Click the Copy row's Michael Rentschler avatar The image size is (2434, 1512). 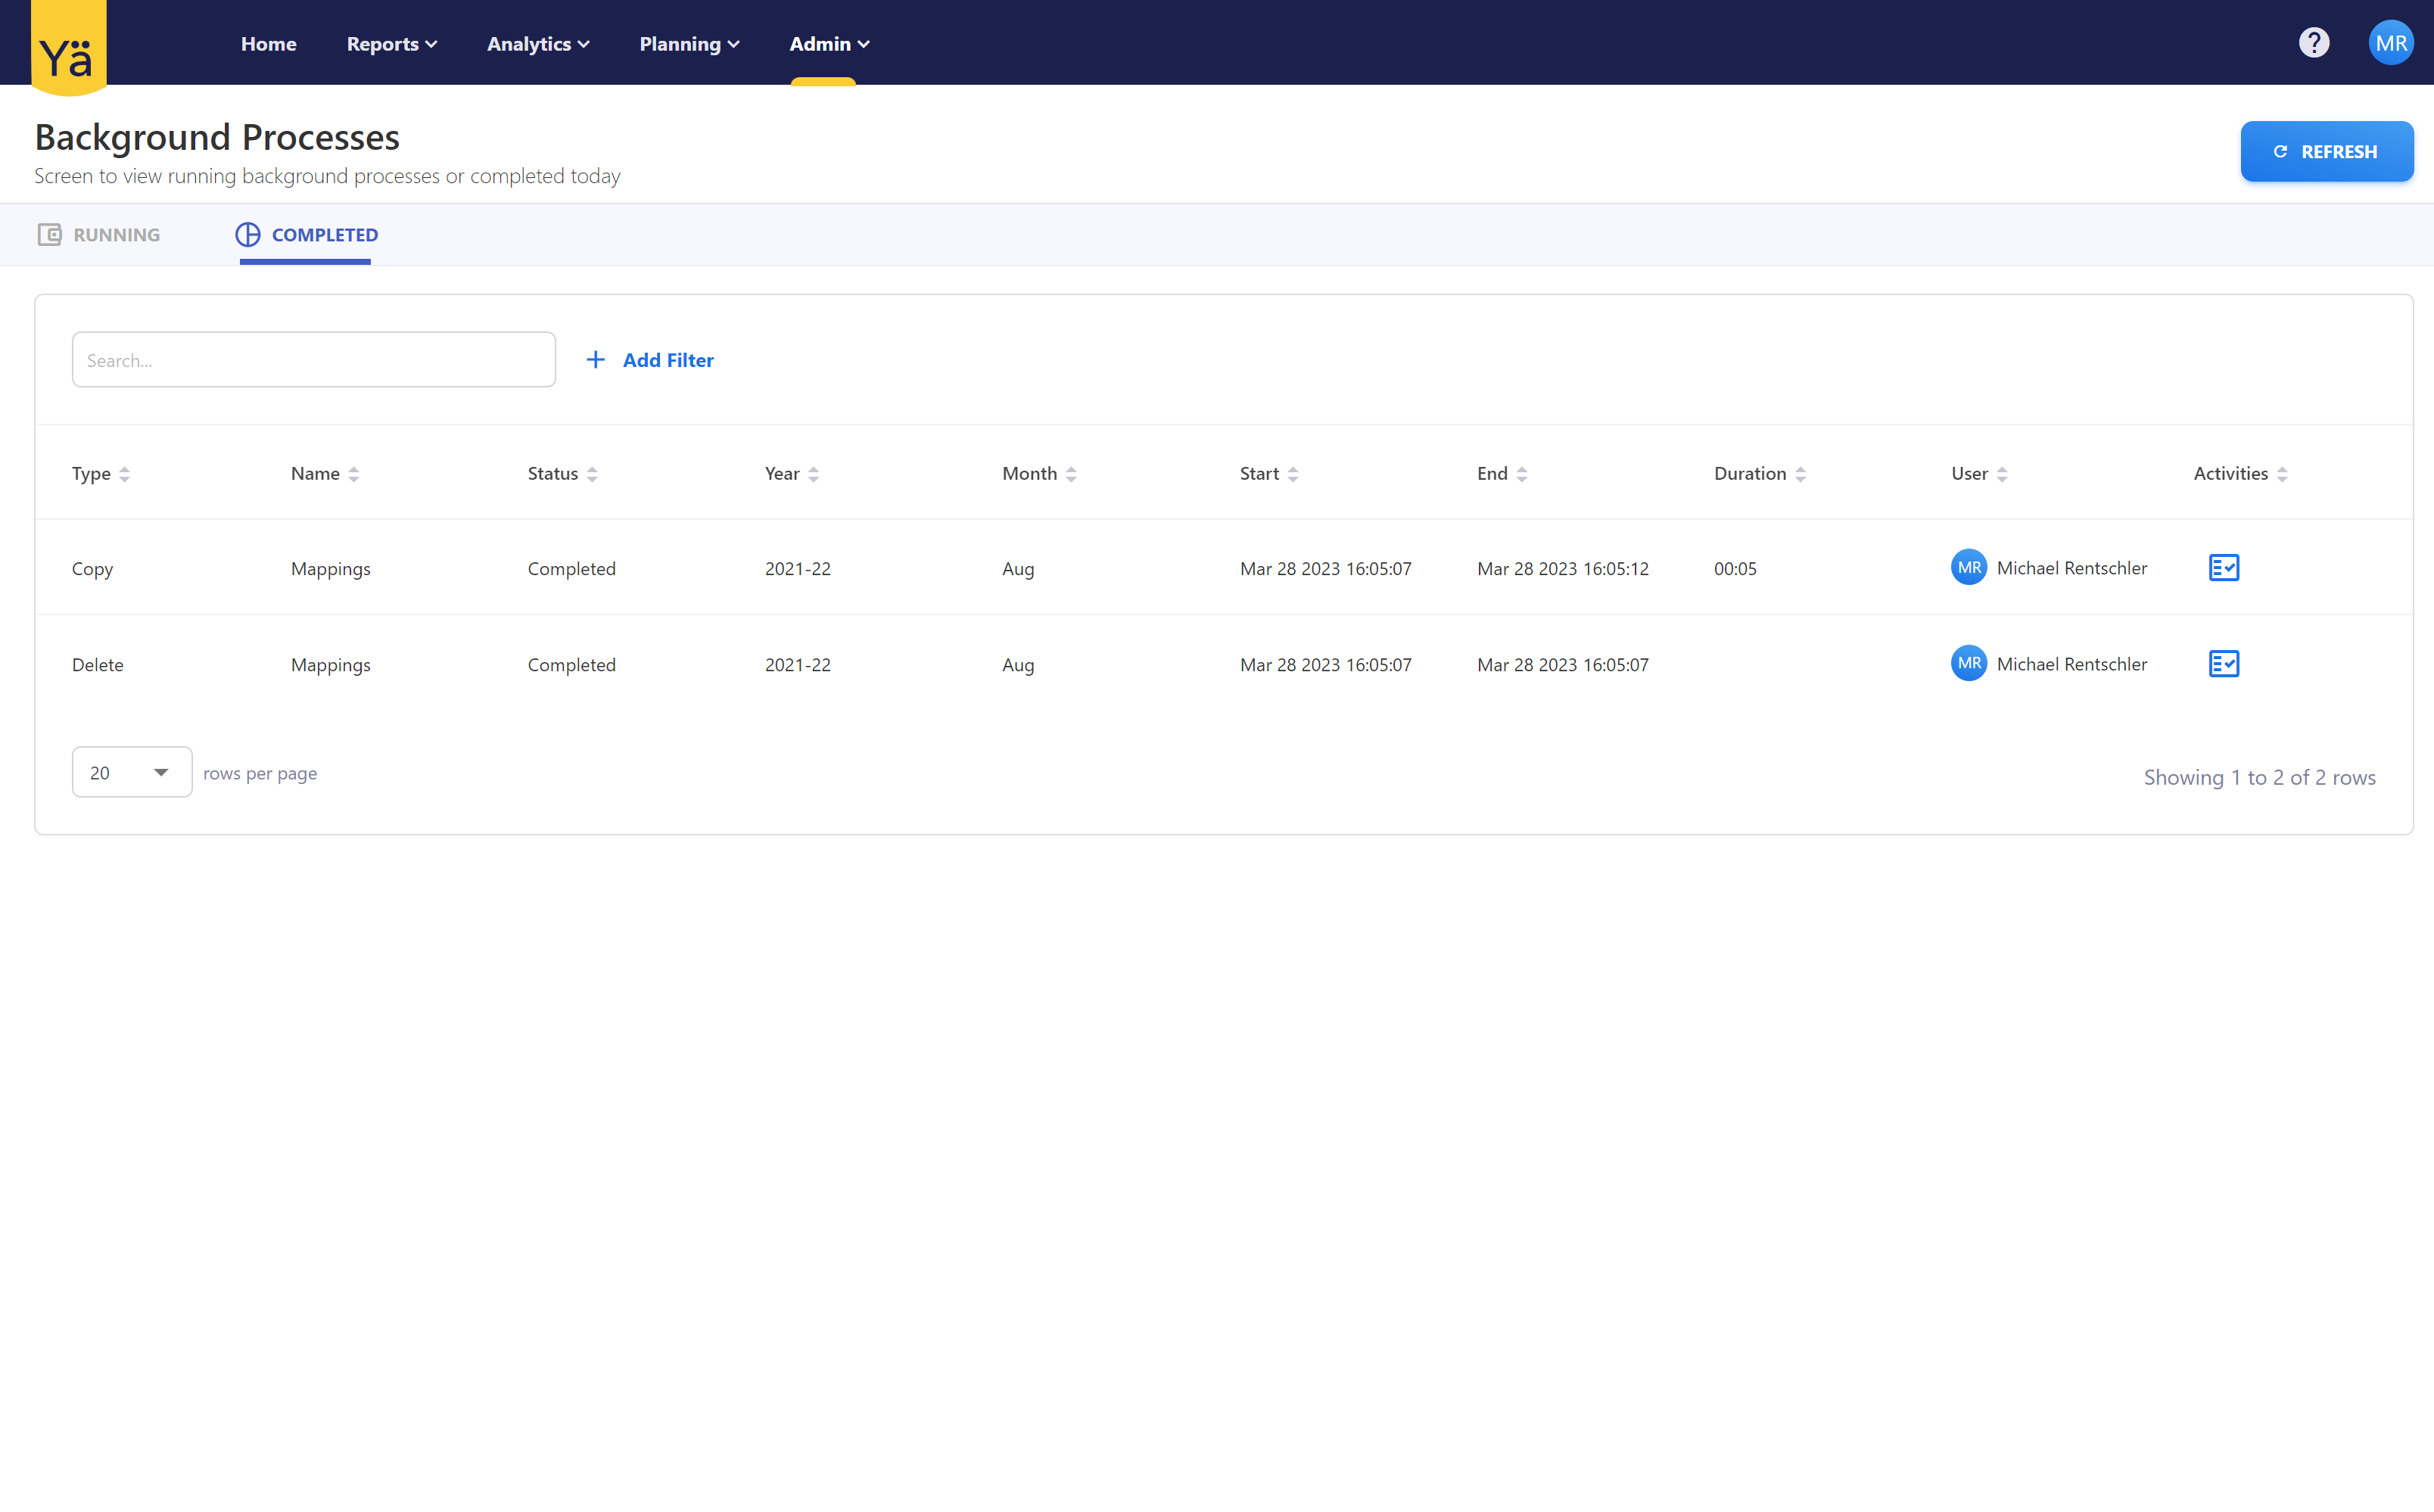(x=1968, y=568)
